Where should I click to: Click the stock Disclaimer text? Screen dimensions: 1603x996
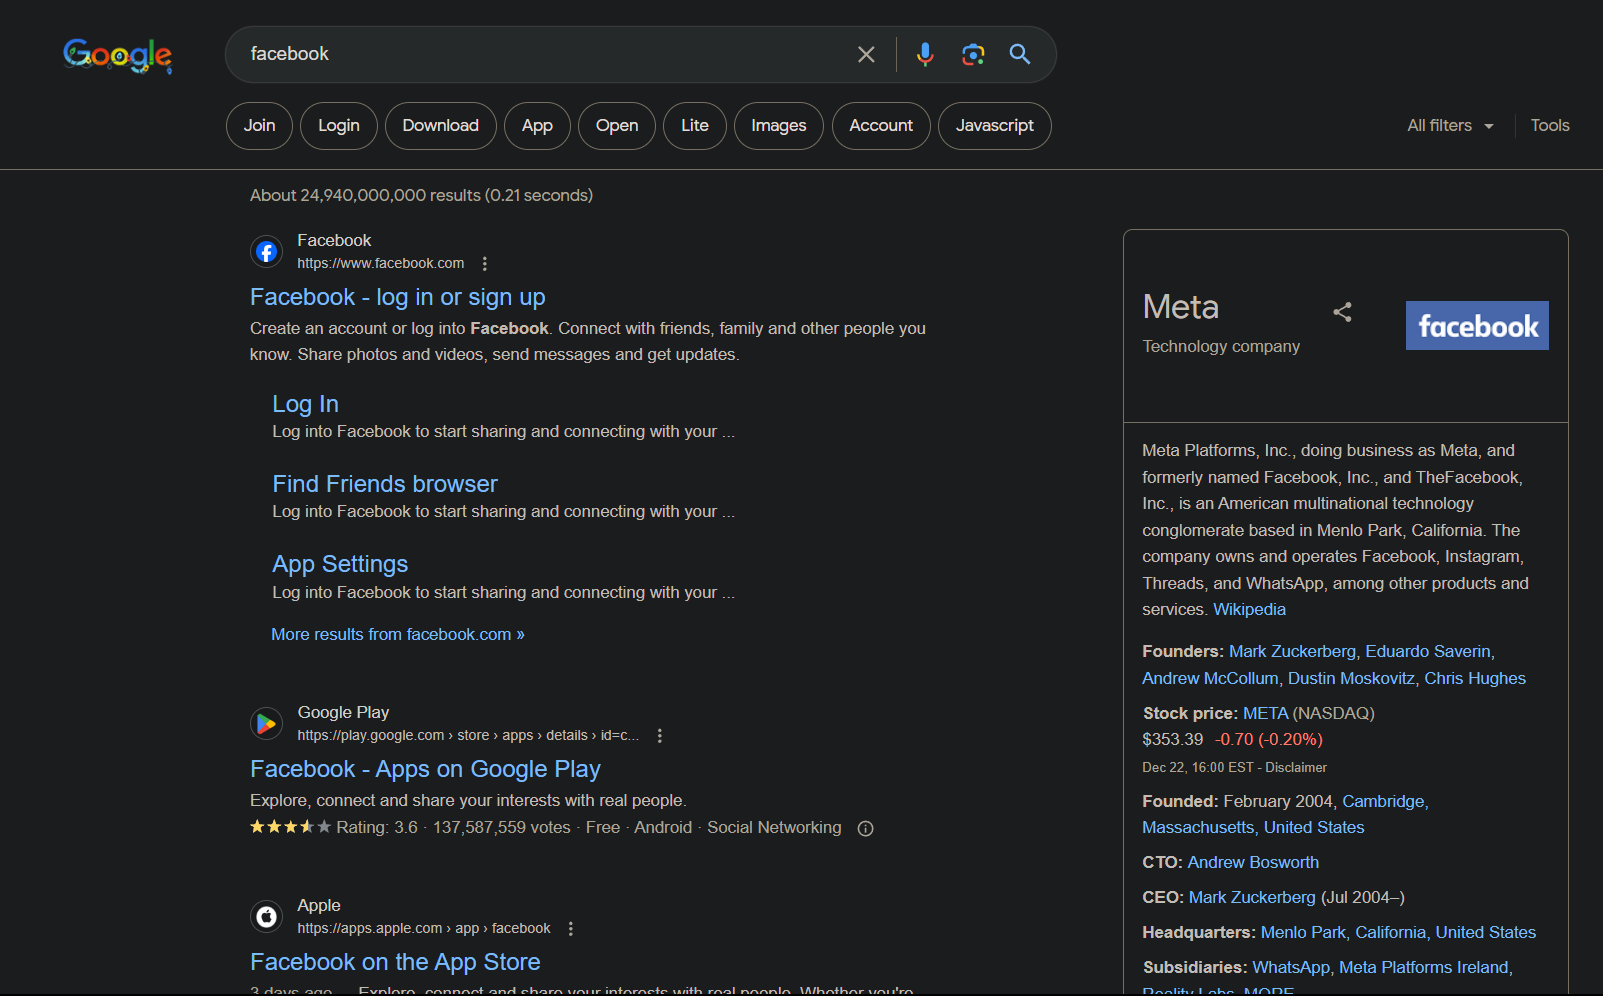(1296, 767)
